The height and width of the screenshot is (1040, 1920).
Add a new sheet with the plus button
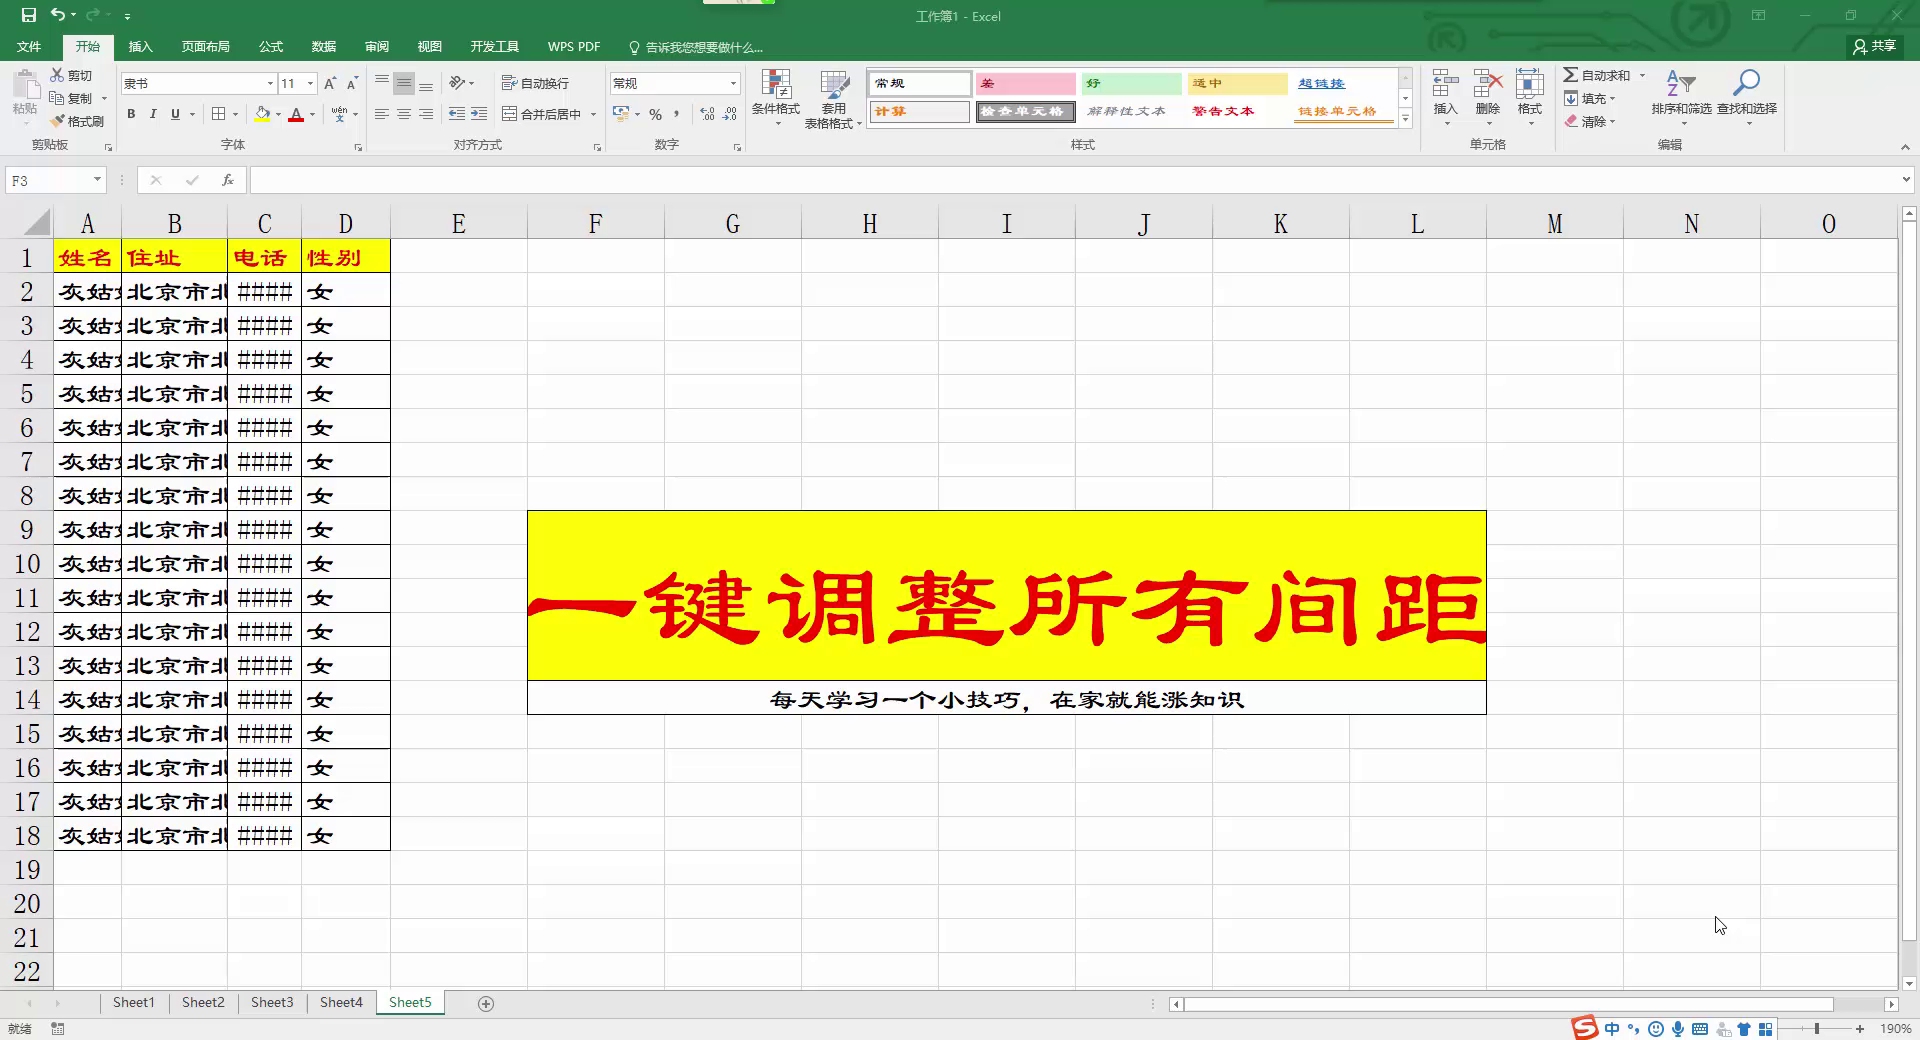[486, 1003]
